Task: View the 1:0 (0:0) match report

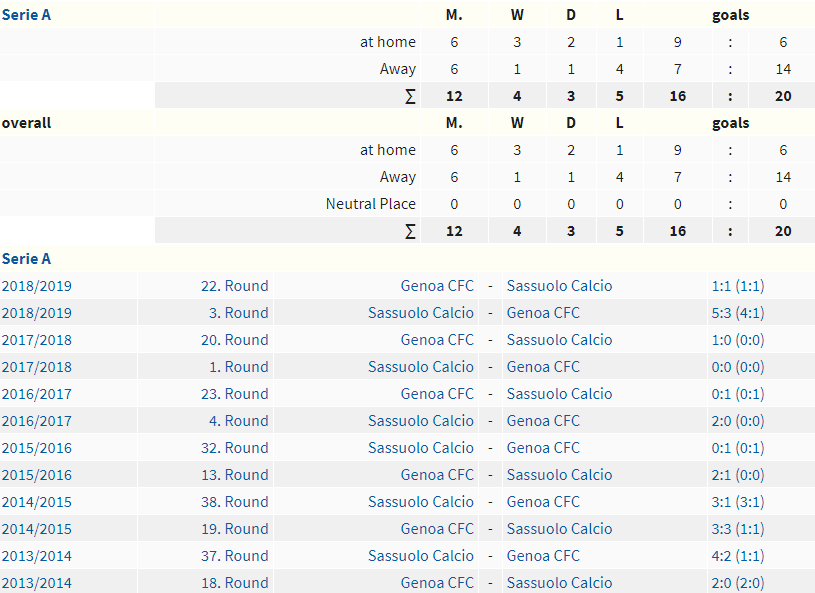Action: coord(738,340)
